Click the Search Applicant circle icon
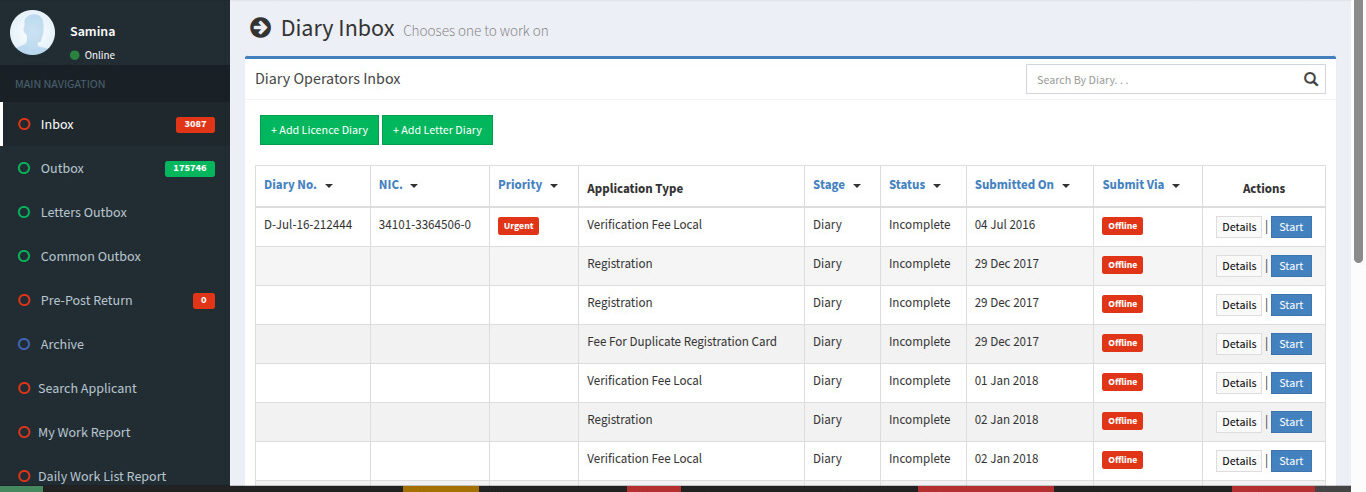This screenshot has height=492, width=1366. [24, 389]
